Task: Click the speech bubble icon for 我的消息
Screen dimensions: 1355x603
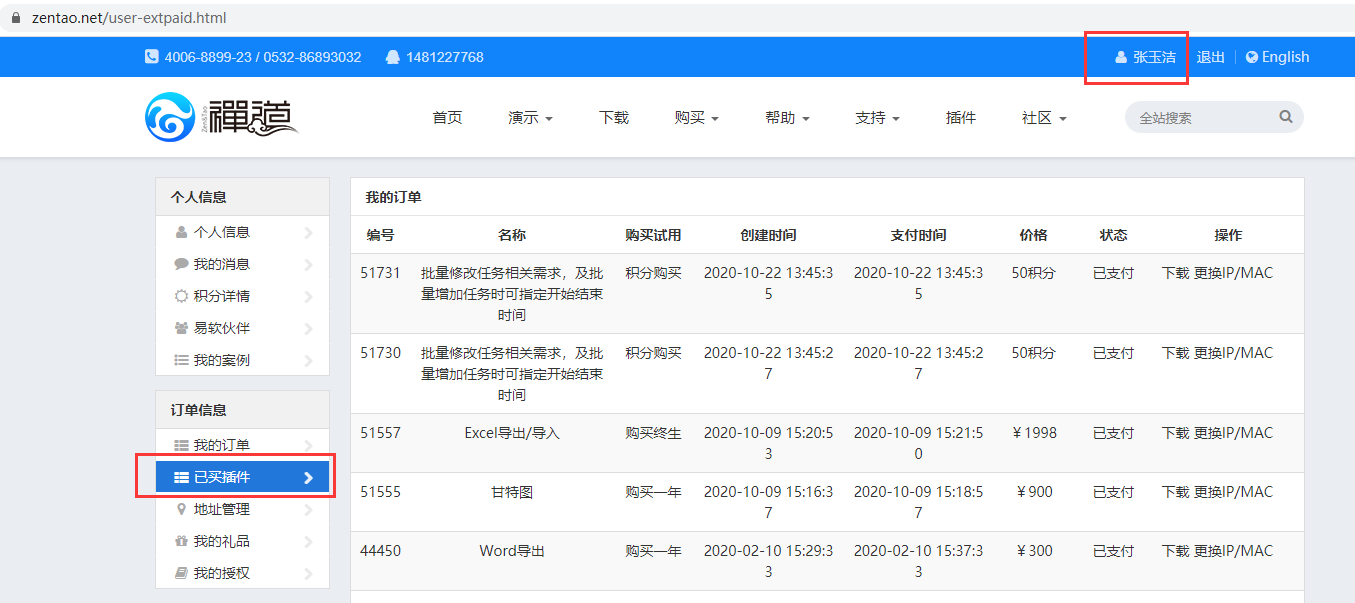Action: click(x=181, y=264)
